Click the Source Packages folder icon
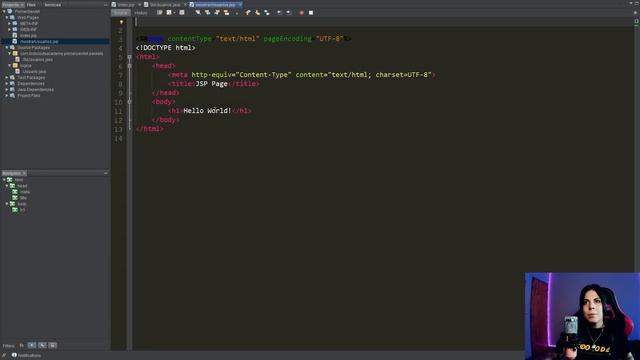Screen dimensions: 640x360 [13, 47]
